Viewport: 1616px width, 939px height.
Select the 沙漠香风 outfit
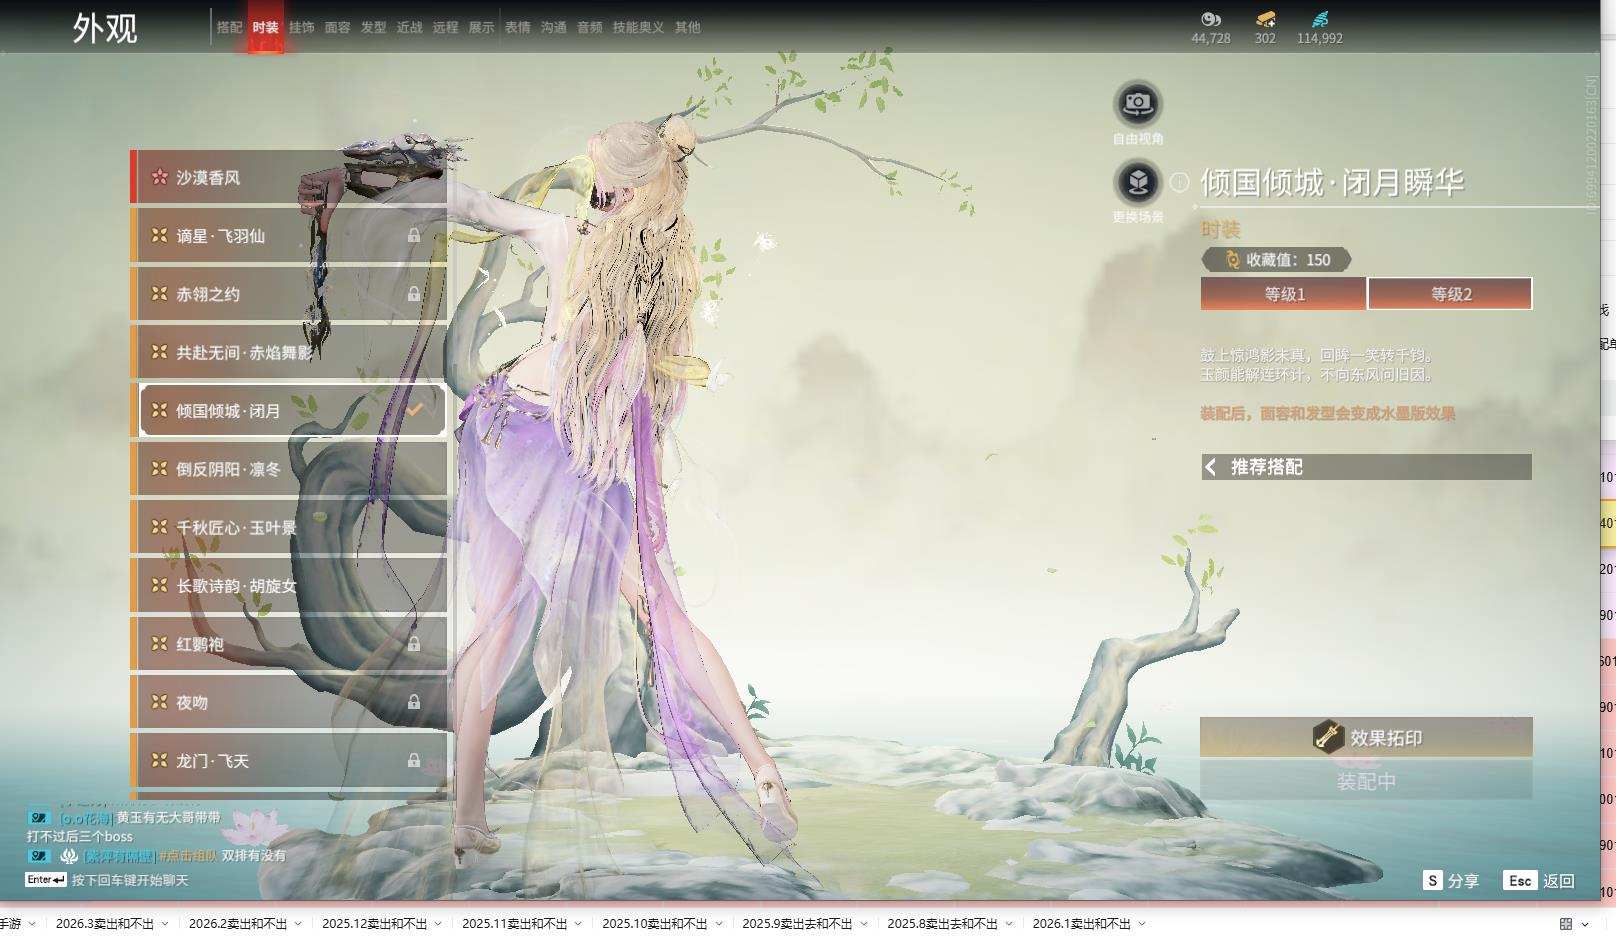click(x=289, y=177)
